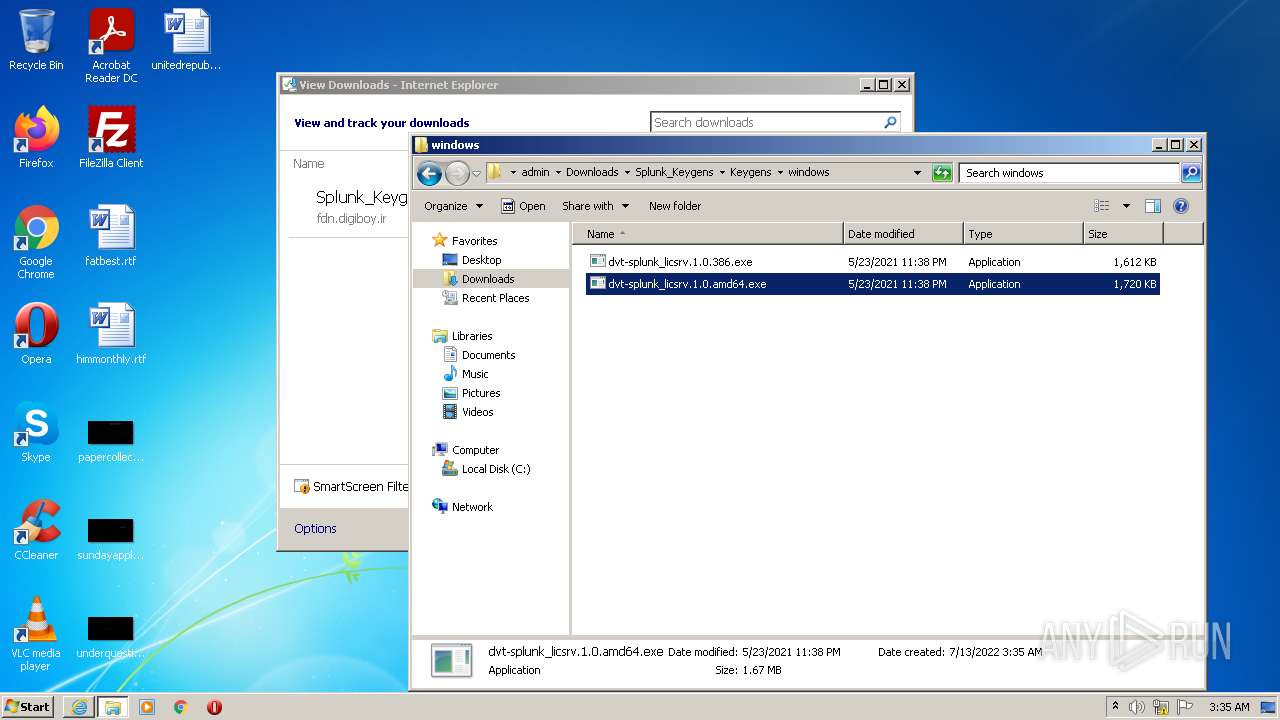Open the Share with menu
Image resolution: width=1280 pixels, height=720 pixels.
point(596,206)
